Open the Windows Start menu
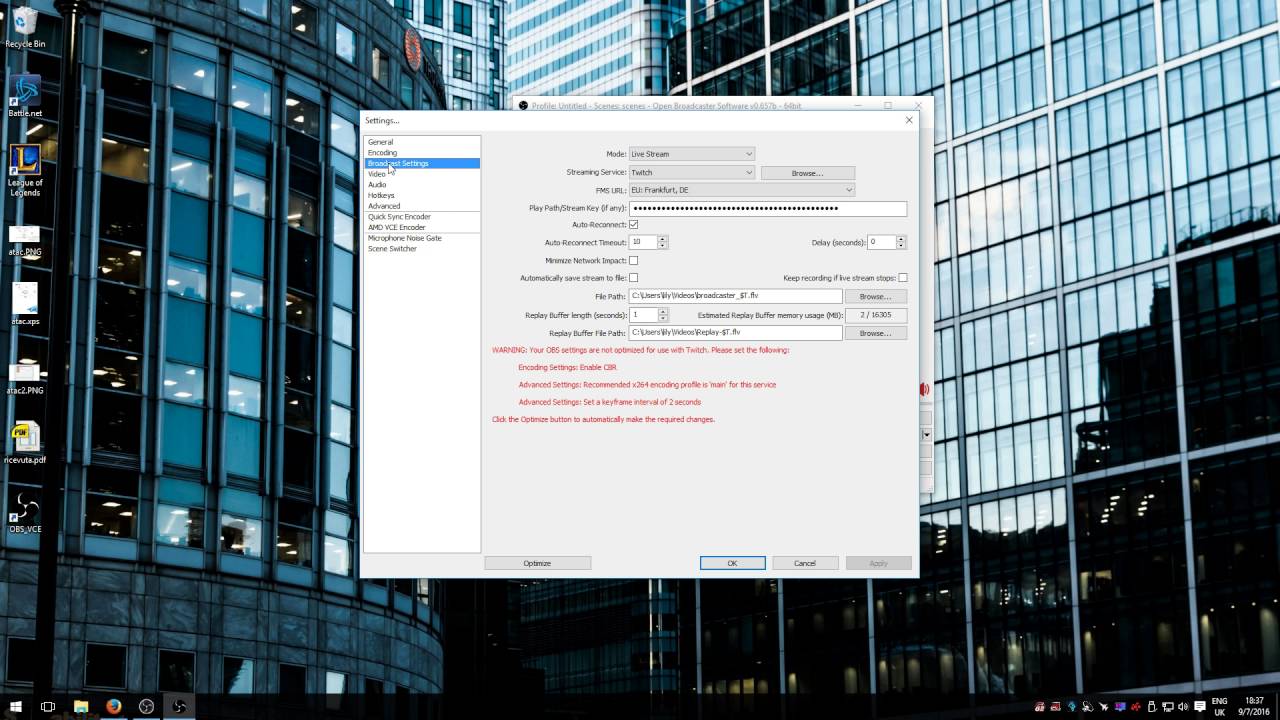1280x720 pixels. tap(16, 706)
